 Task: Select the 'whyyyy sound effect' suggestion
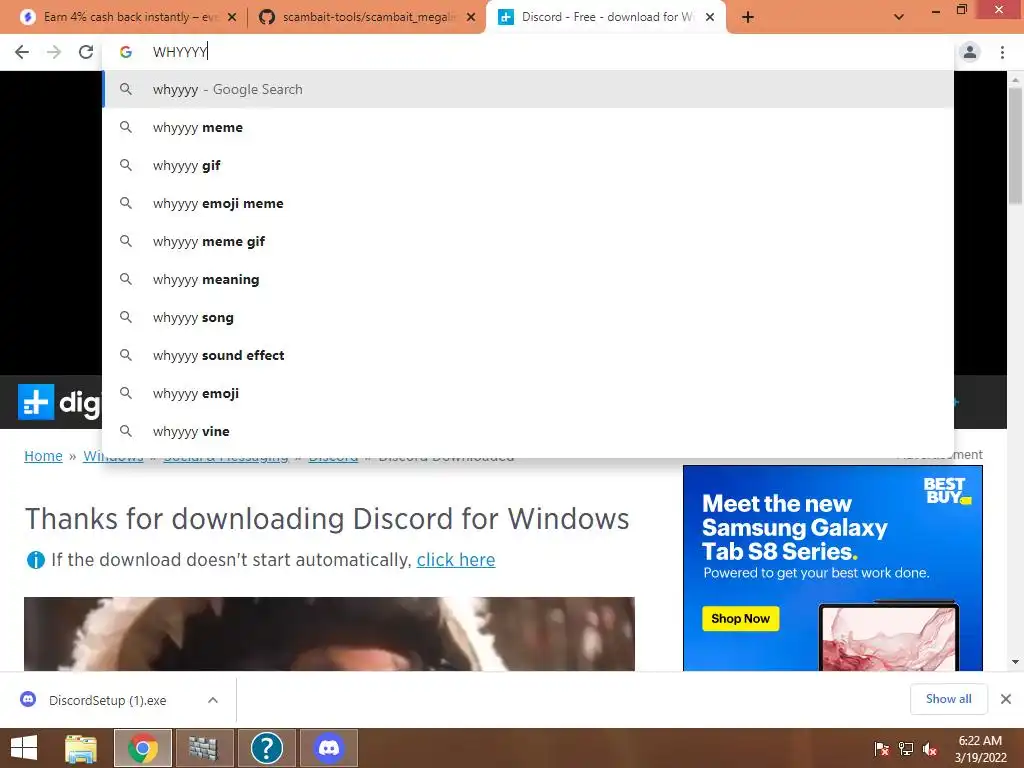(528, 355)
